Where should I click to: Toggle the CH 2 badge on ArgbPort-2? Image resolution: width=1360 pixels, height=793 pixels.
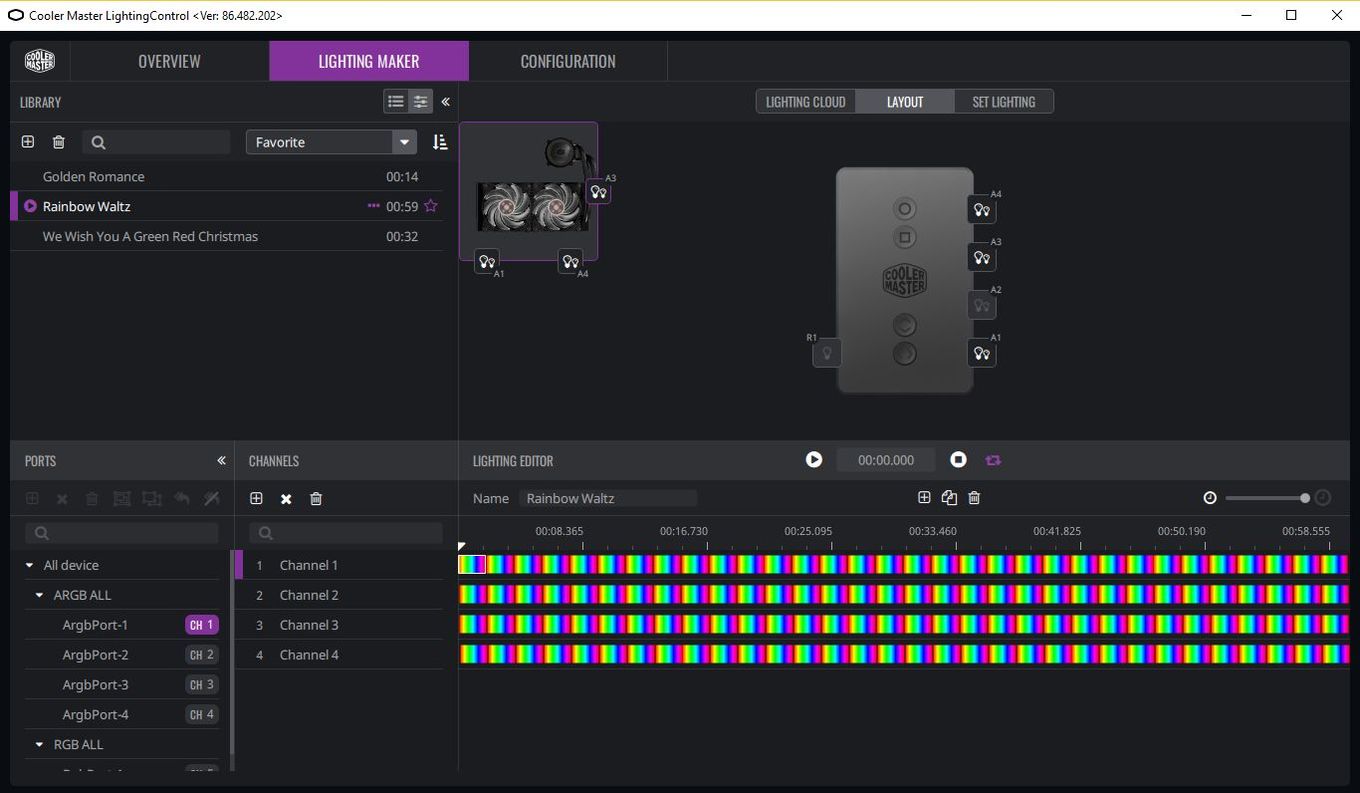click(x=201, y=655)
